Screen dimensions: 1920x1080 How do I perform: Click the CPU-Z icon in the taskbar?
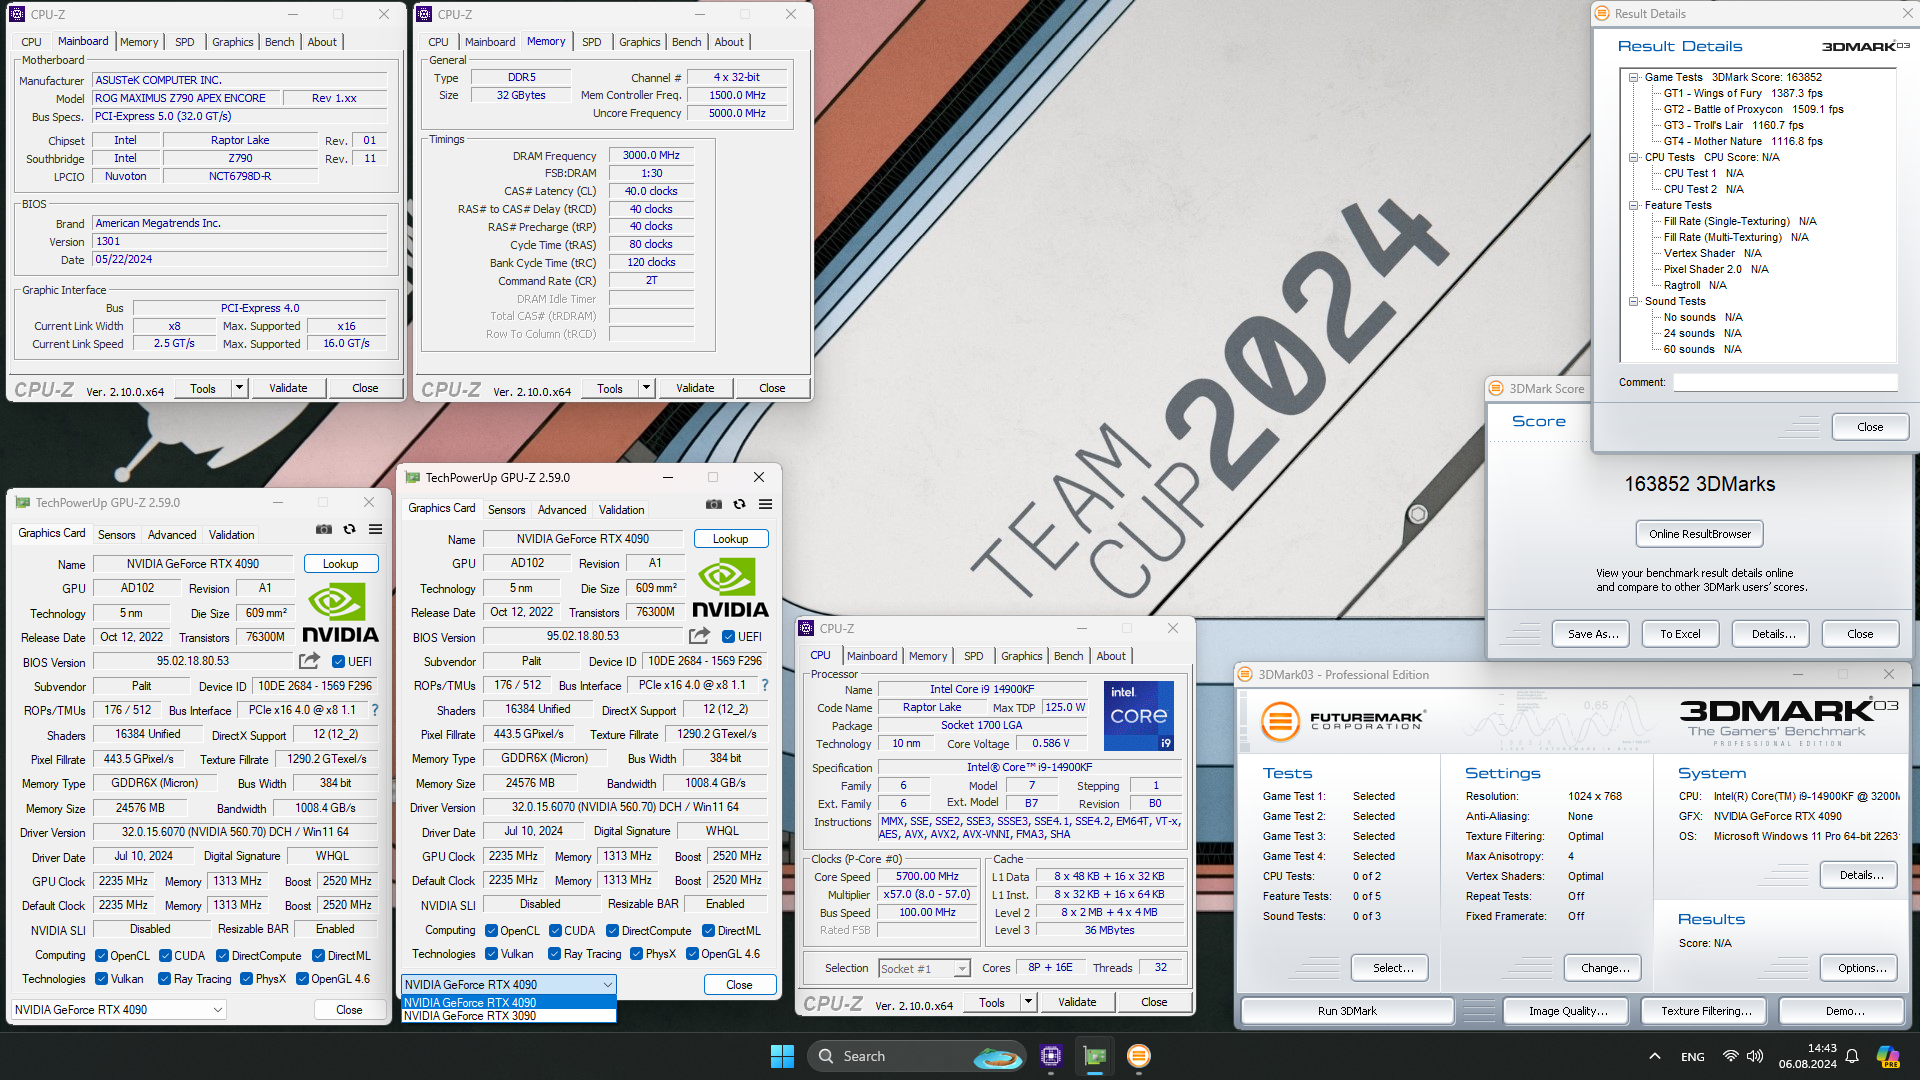[x=1050, y=1056]
